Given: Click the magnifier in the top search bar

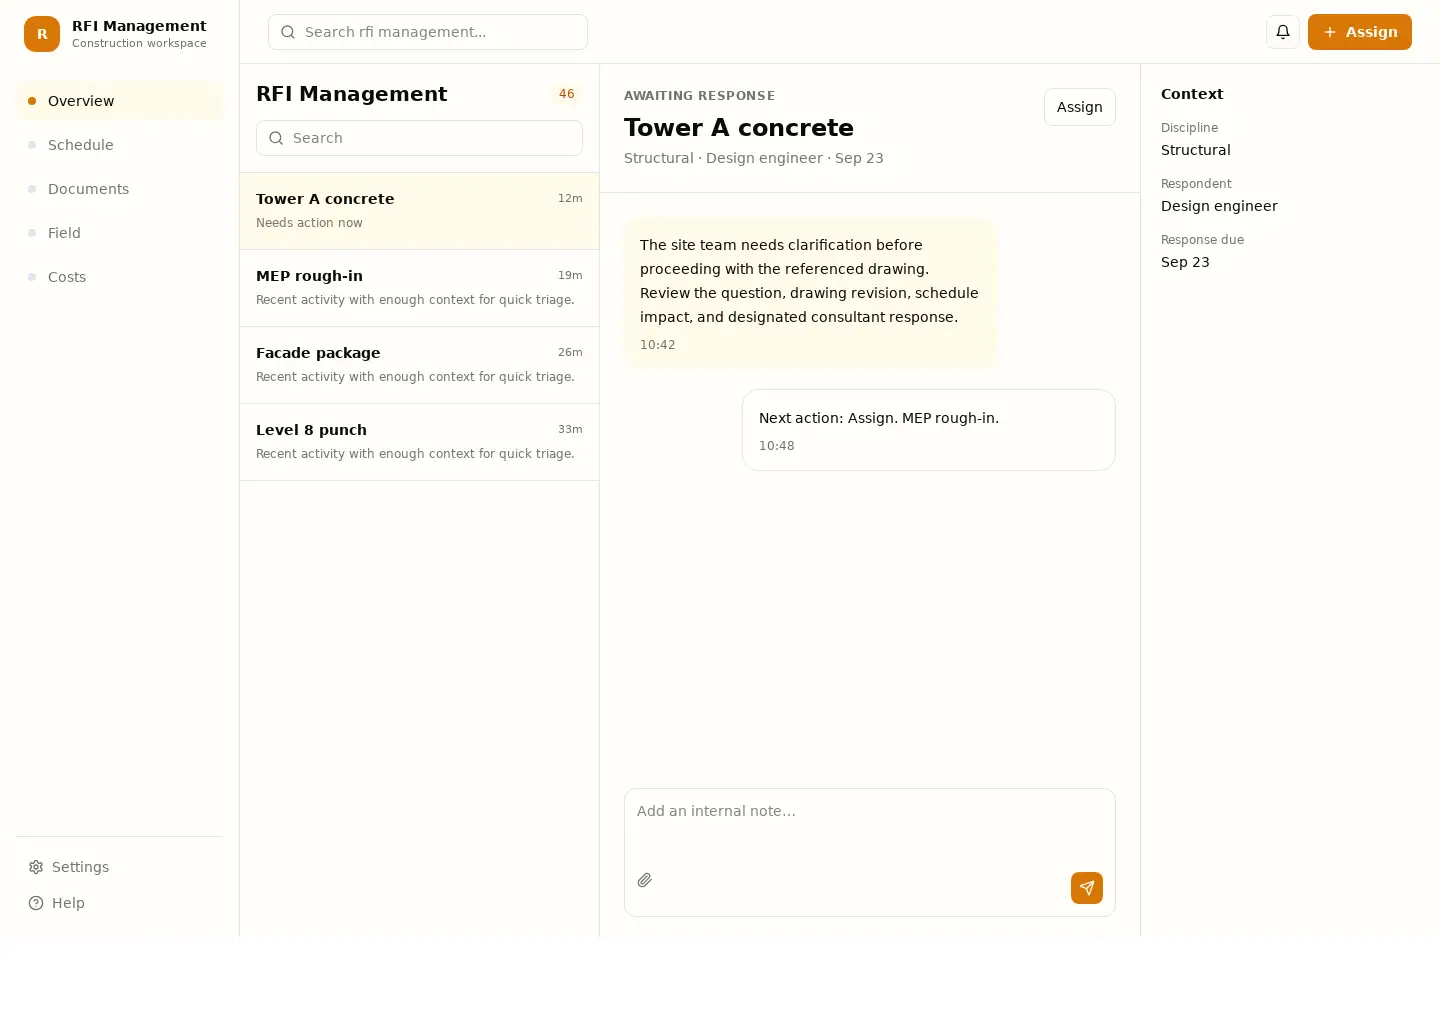Looking at the screenshot, I should (x=288, y=32).
